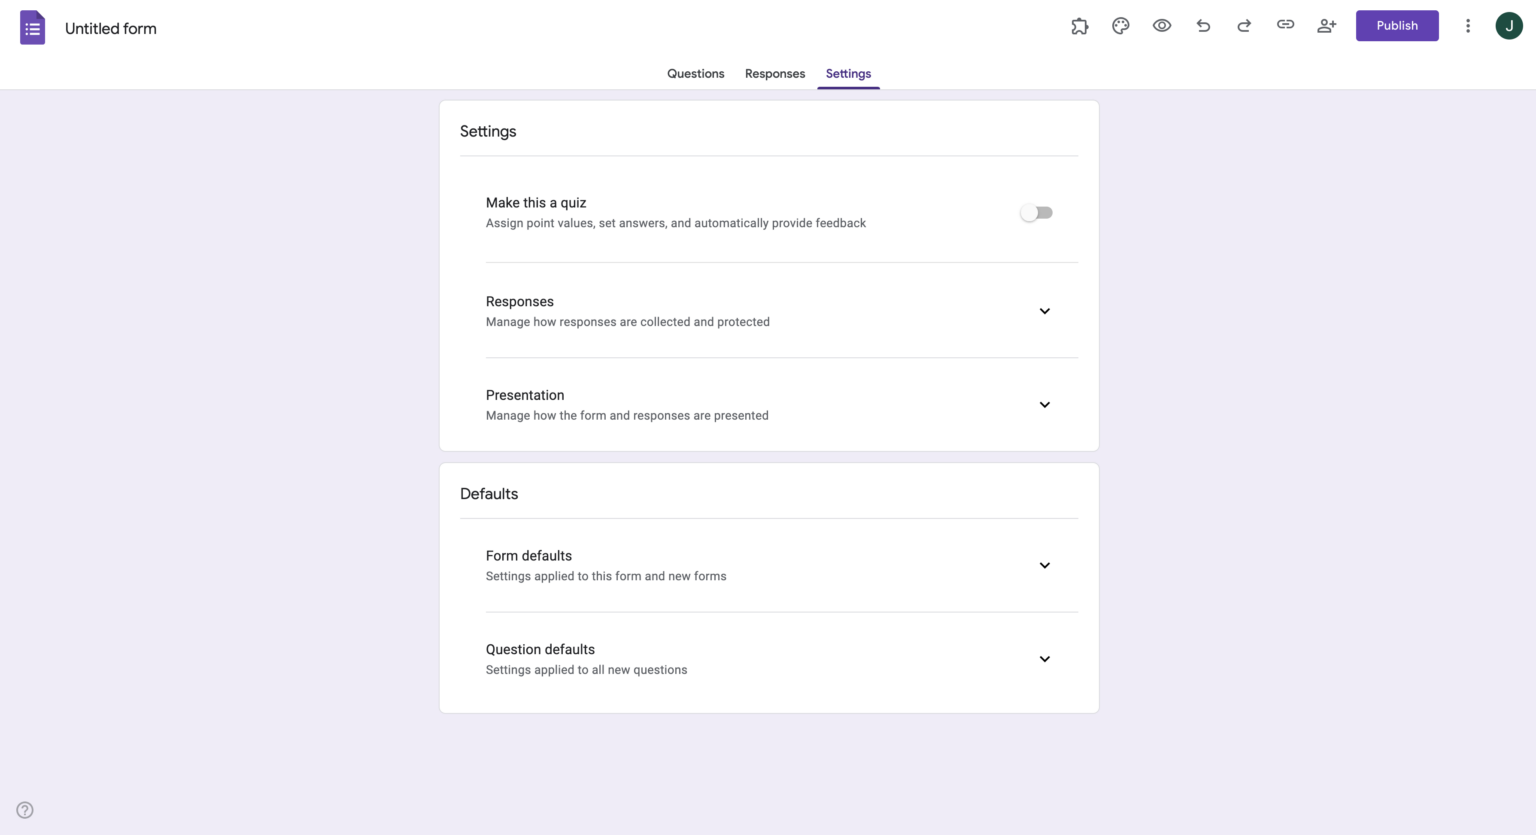The height and width of the screenshot is (835, 1536).
Task: Click the Undo icon
Action: (x=1203, y=25)
